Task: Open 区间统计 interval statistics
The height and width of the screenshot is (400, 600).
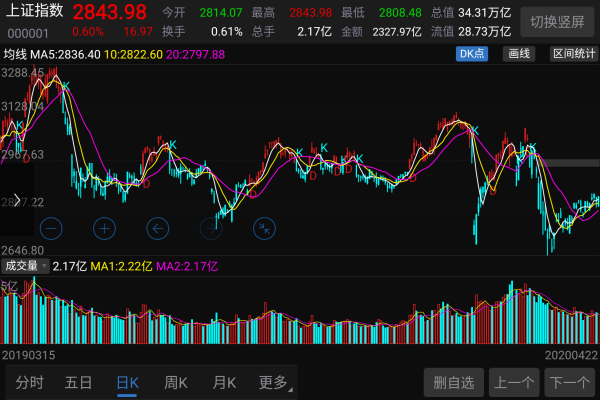Action: pos(574,54)
